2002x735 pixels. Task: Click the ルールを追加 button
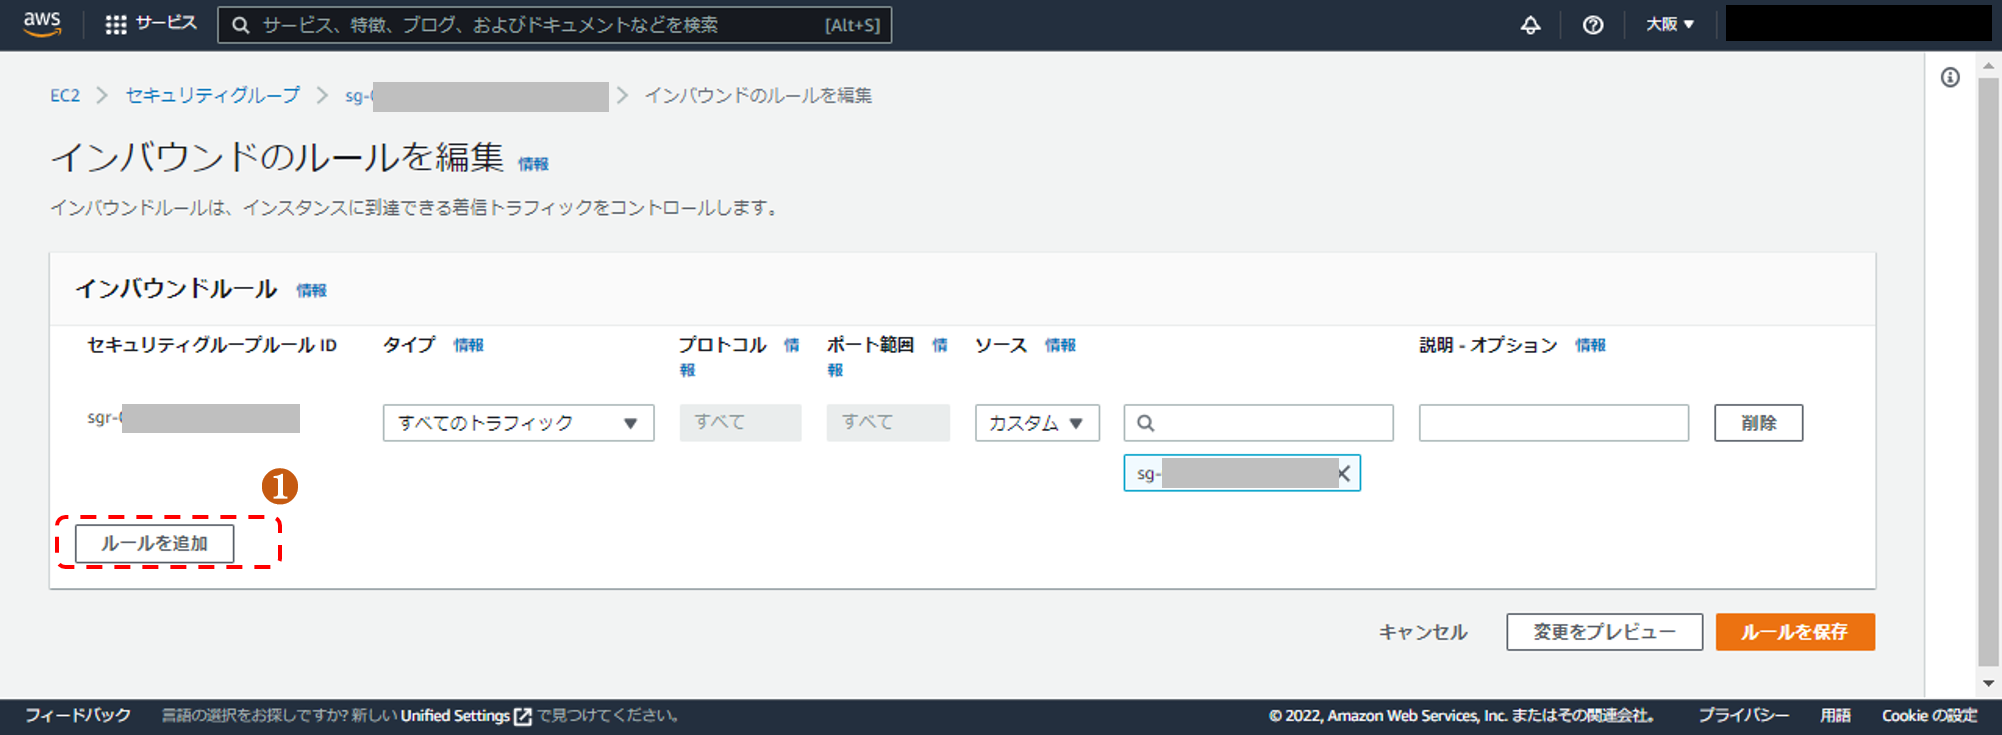[155, 544]
